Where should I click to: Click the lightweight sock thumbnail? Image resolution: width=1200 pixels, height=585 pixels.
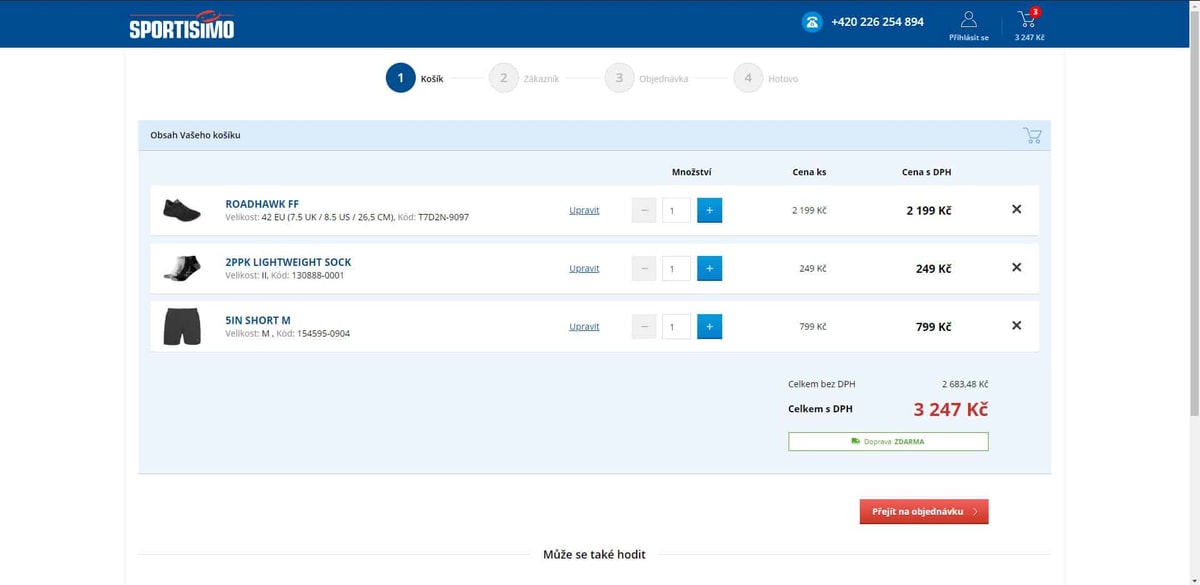pos(182,268)
